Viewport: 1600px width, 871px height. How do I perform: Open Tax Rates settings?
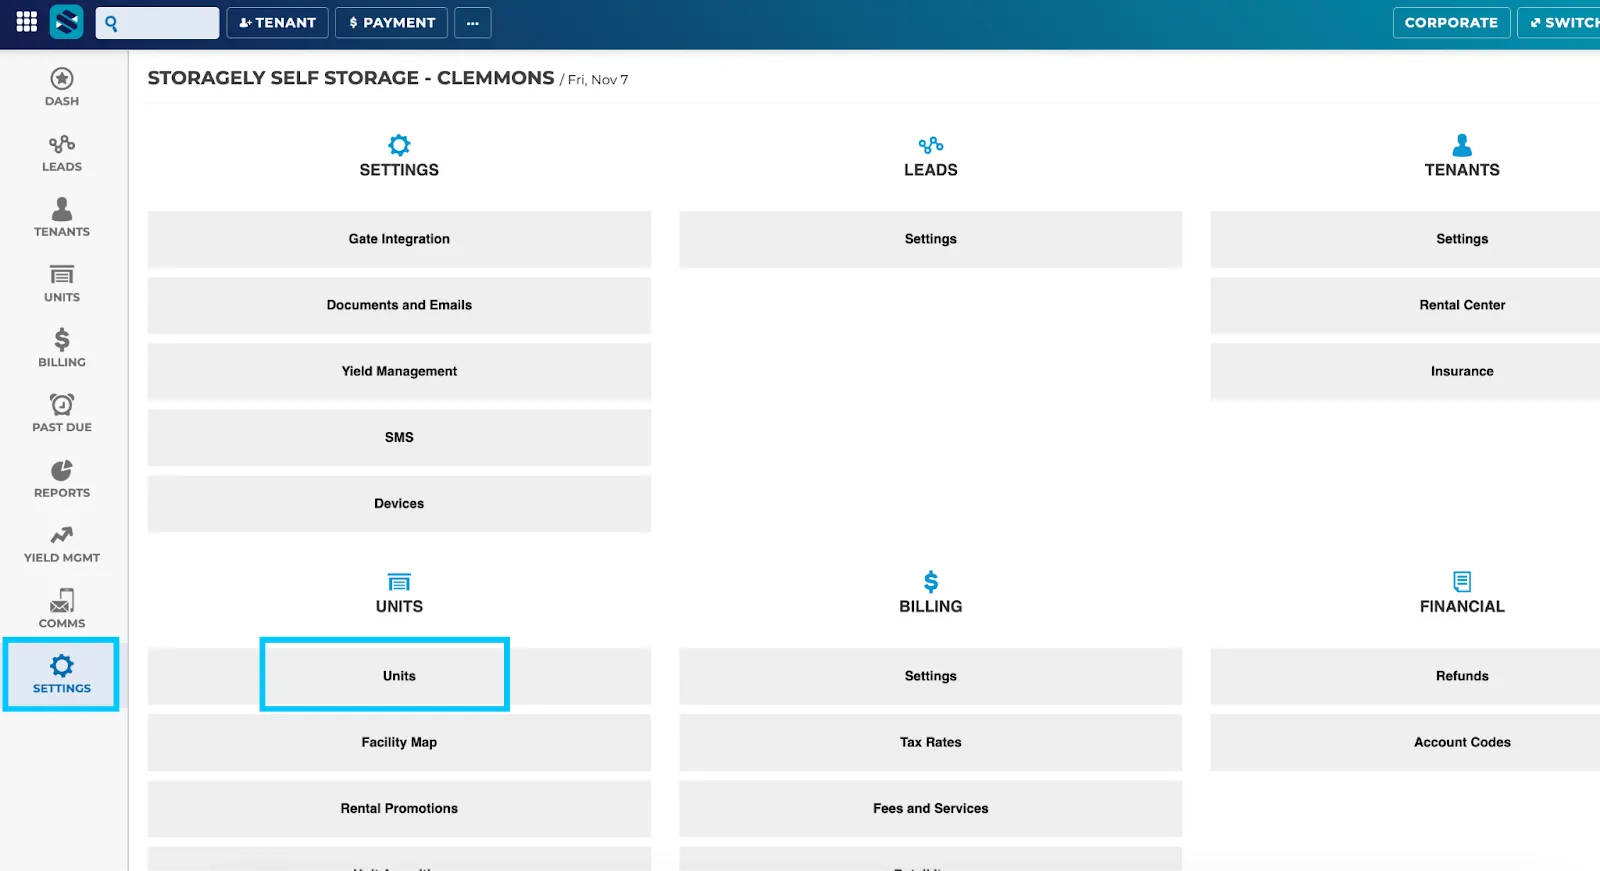(930, 742)
